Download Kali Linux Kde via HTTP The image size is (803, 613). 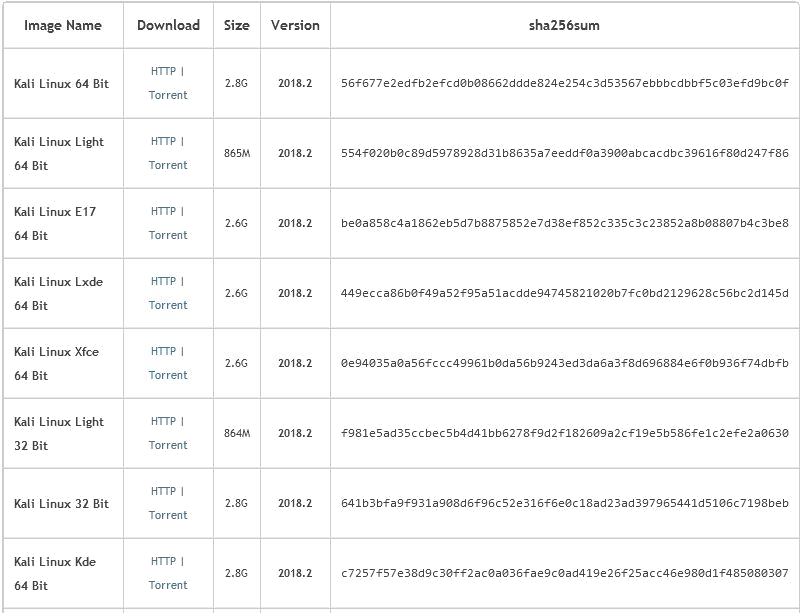(x=163, y=562)
